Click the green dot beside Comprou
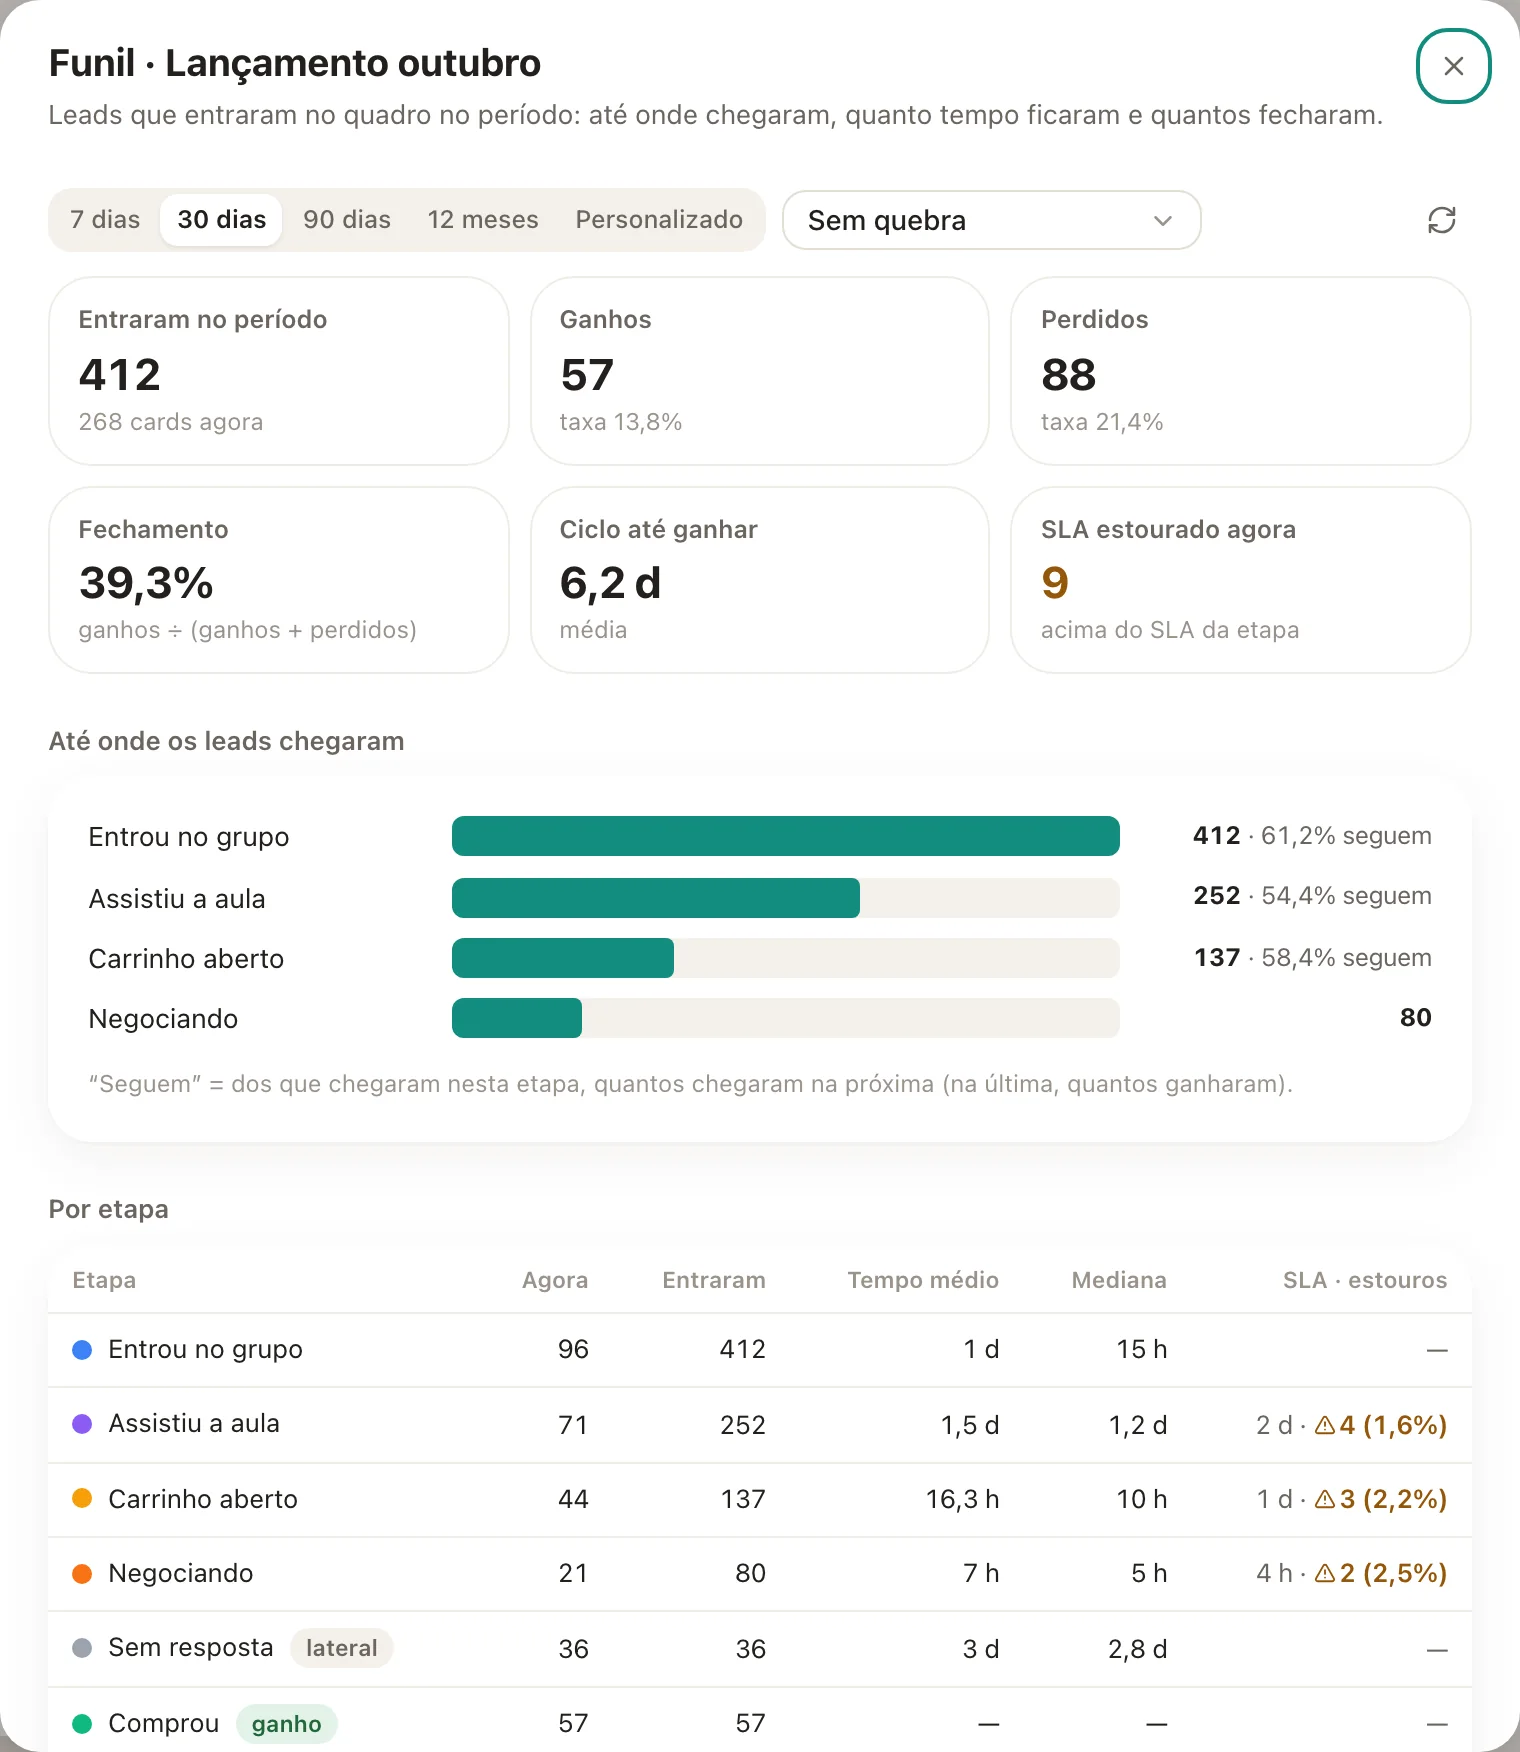This screenshot has height=1752, width=1520. [x=82, y=1724]
